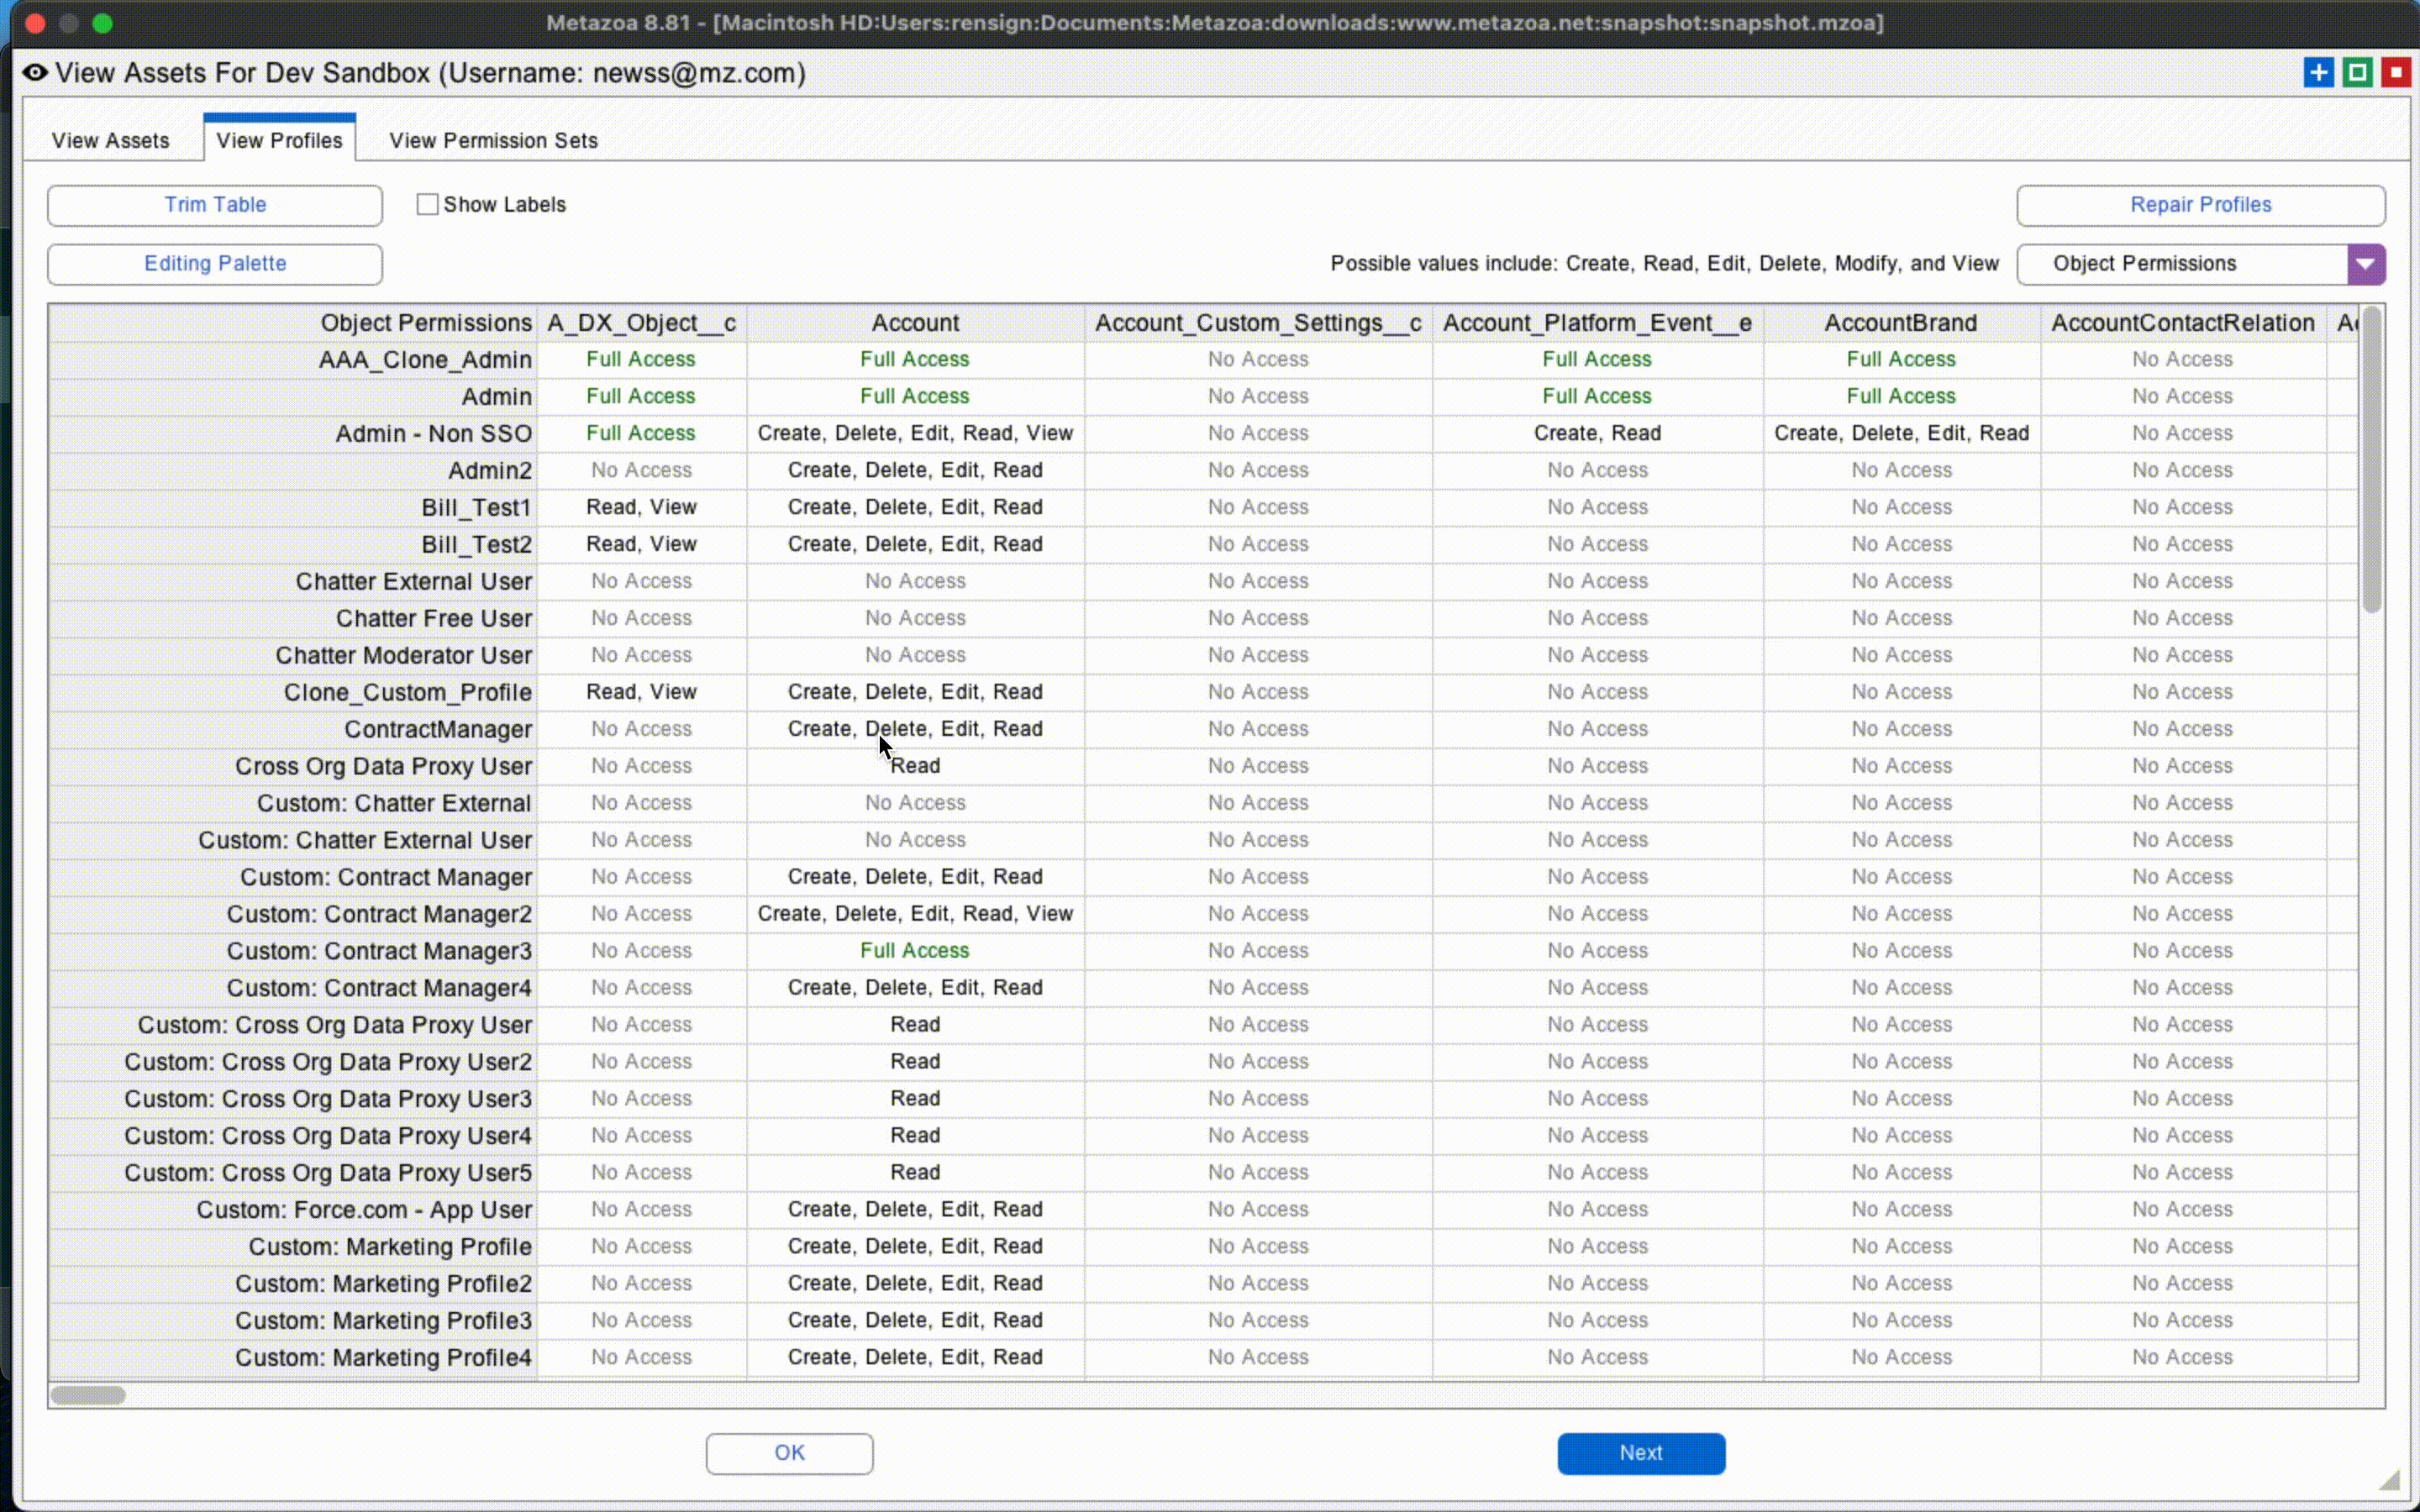Image resolution: width=2420 pixels, height=1512 pixels.
Task: Select Custom: Cross Org Data Proxy User5 row
Action: pyautogui.click(x=328, y=1173)
